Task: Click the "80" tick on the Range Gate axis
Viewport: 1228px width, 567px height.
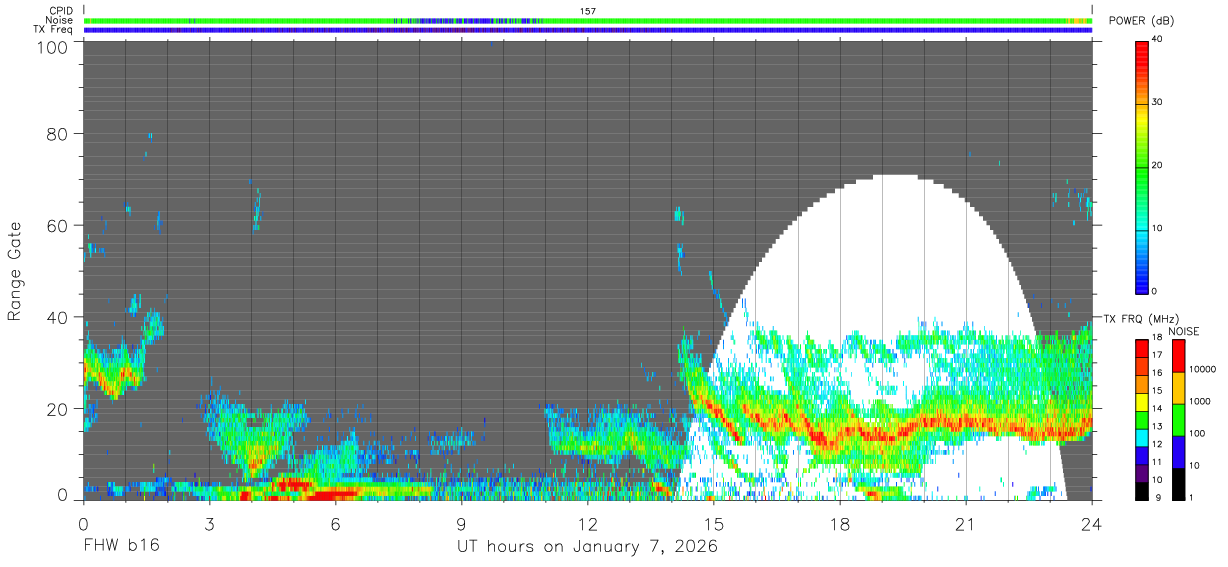Action: [x=58, y=134]
